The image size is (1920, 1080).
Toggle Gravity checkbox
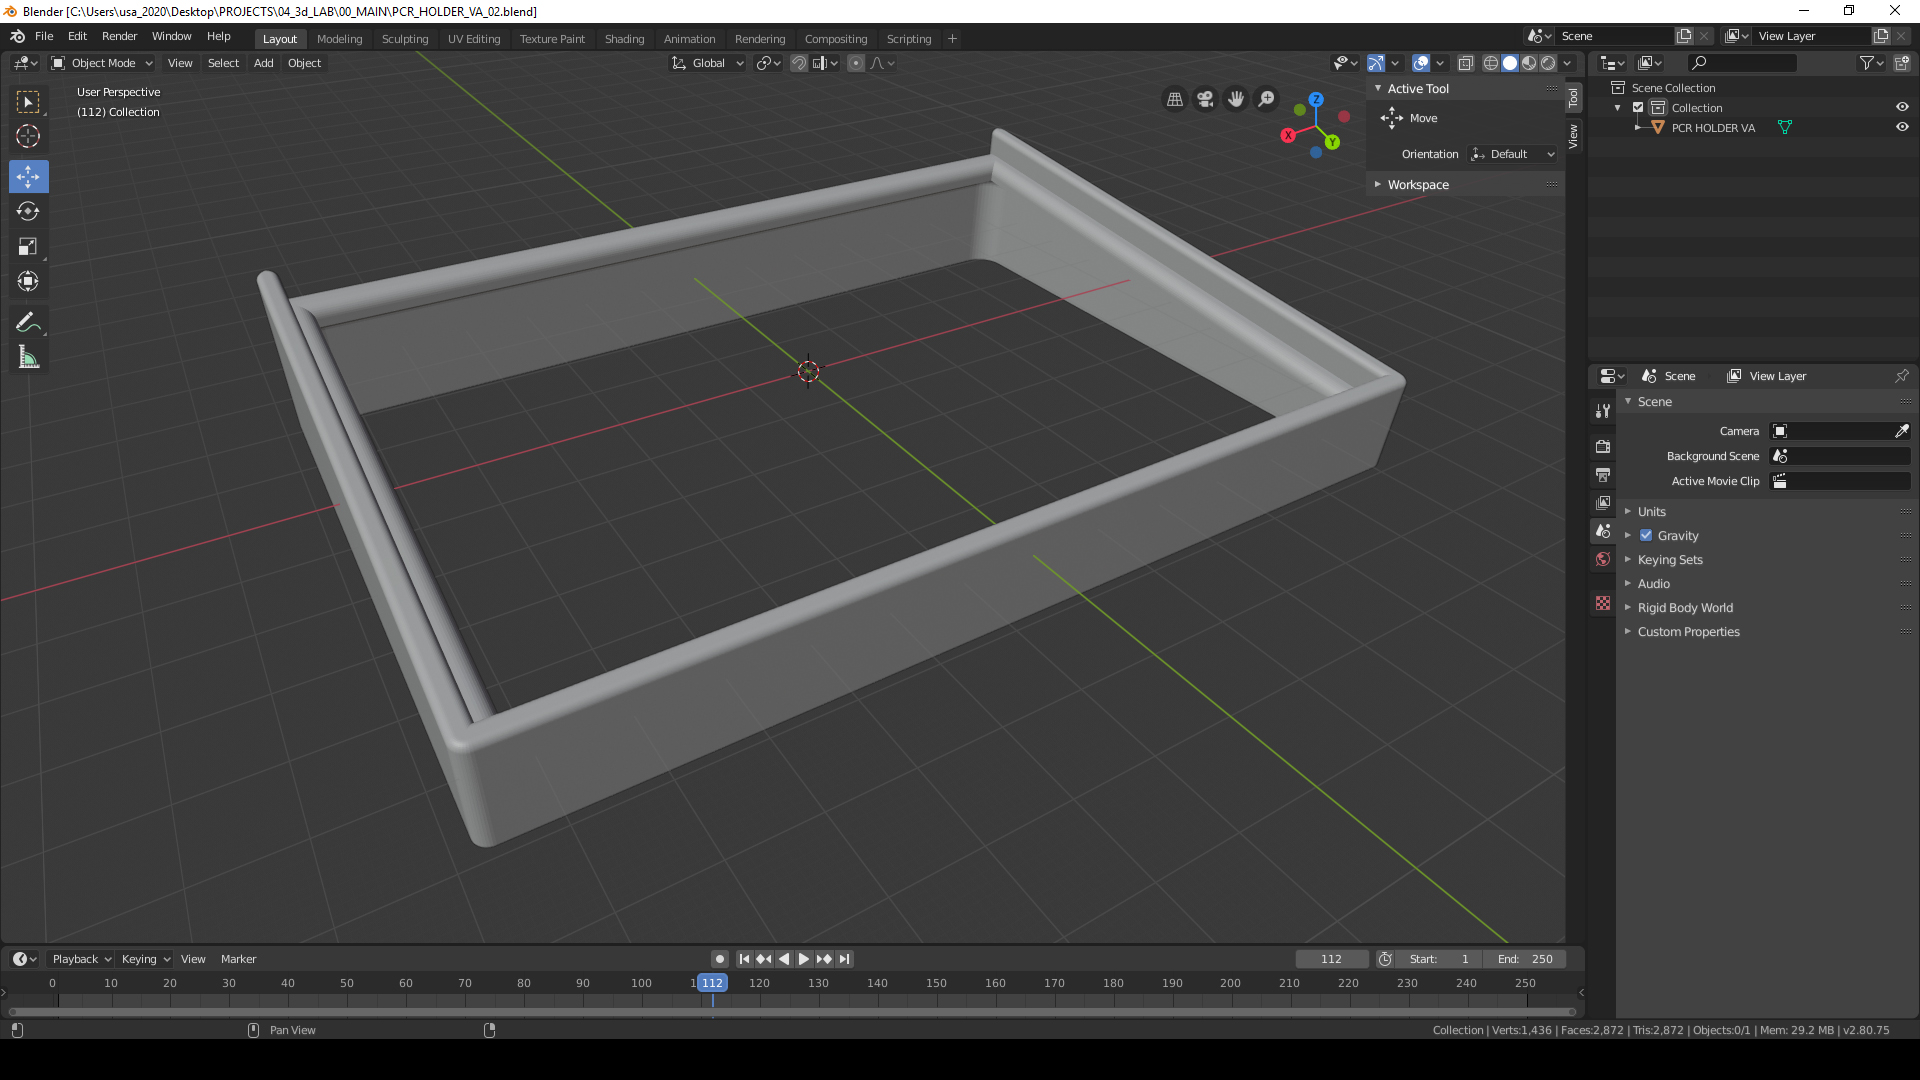click(x=1646, y=536)
